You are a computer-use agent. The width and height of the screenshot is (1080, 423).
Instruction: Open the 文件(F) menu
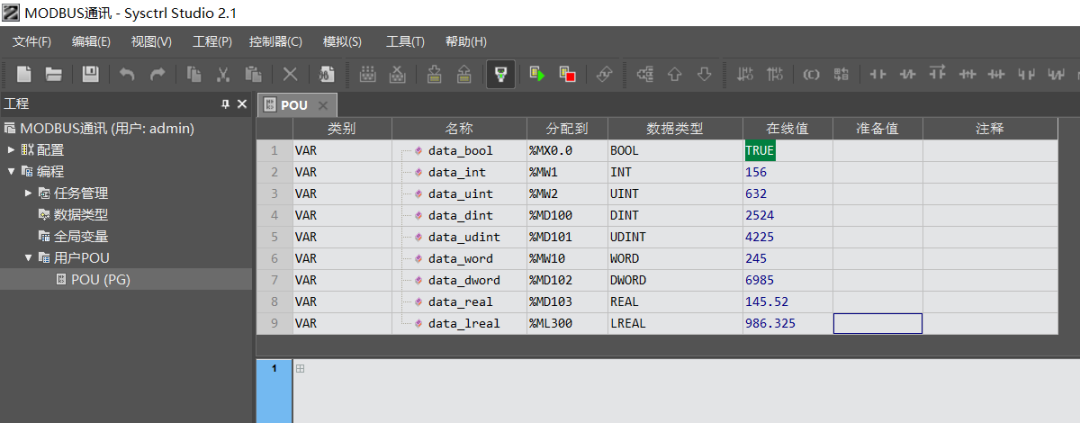[32, 42]
